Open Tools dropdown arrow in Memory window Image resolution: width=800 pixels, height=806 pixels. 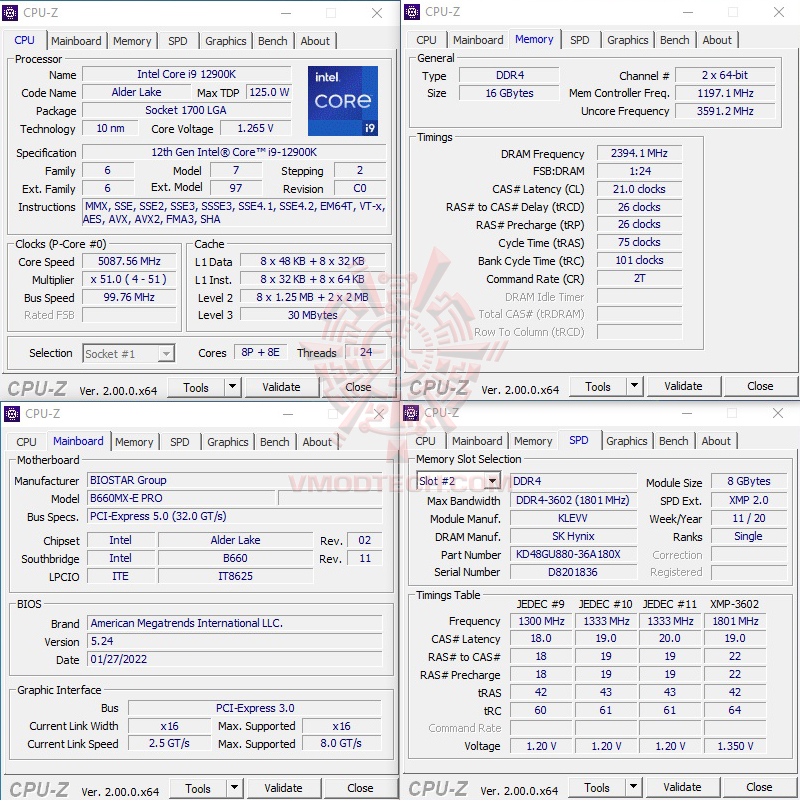pyautogui.click(x=634, y=386)
